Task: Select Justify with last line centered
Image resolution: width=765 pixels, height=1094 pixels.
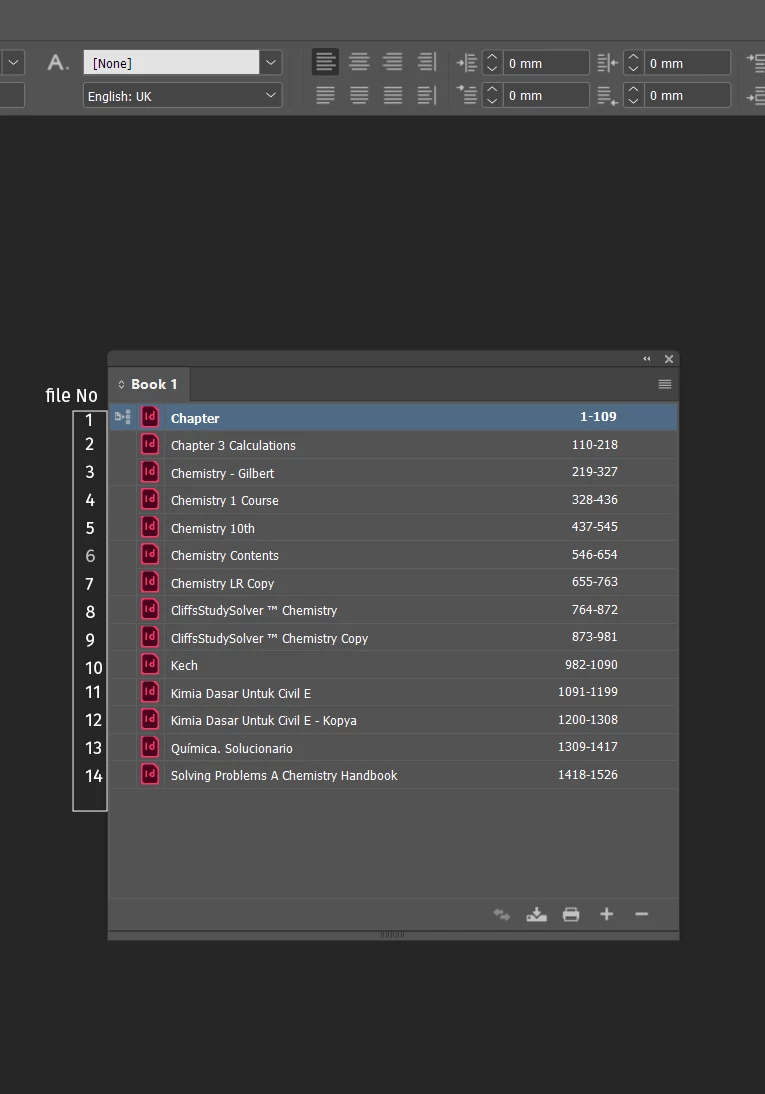Action: pos(359,95)
